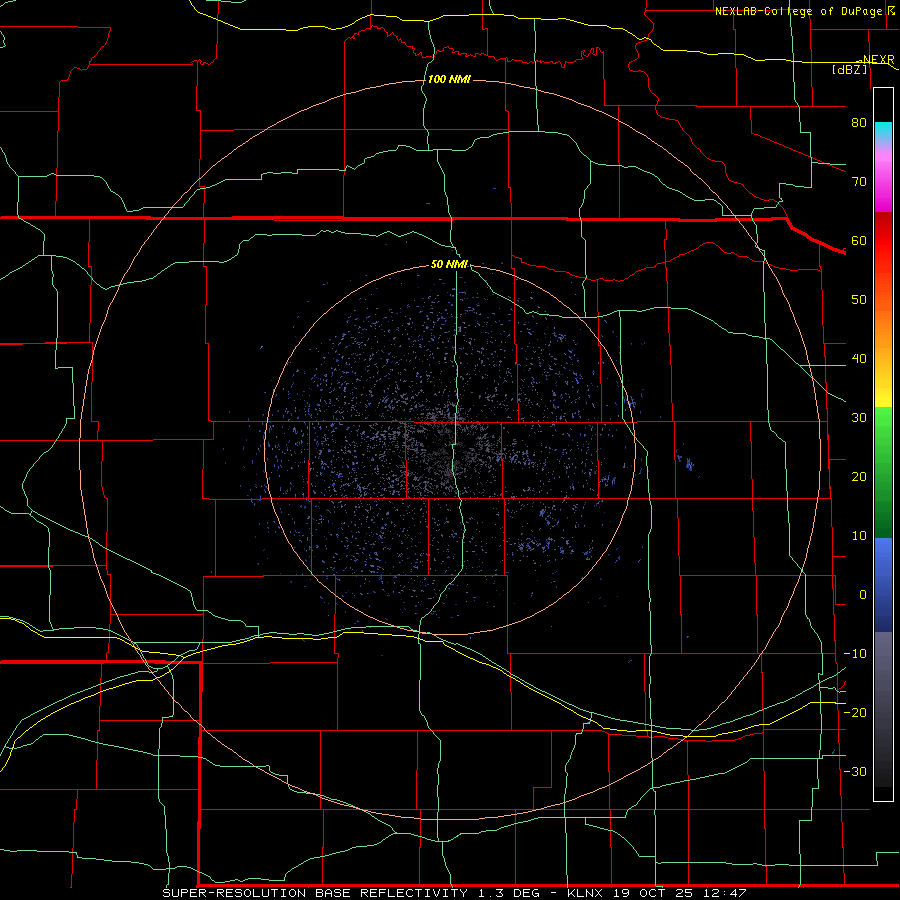The width and height of the screenshot is (900, 900).
Task: Select the 60 value on the dBZ scale
Action: click(x=859, y=240)
